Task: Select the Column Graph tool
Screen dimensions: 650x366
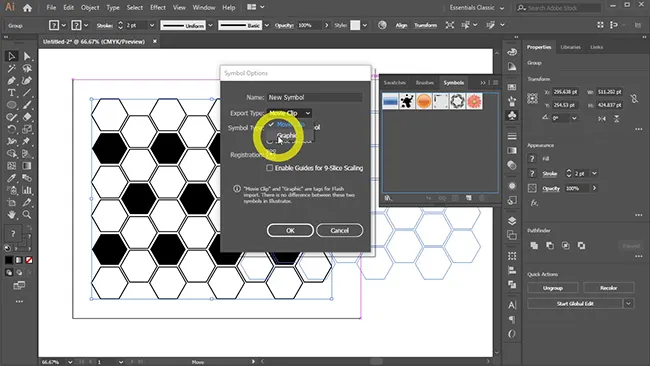Action: click(27, 190)
